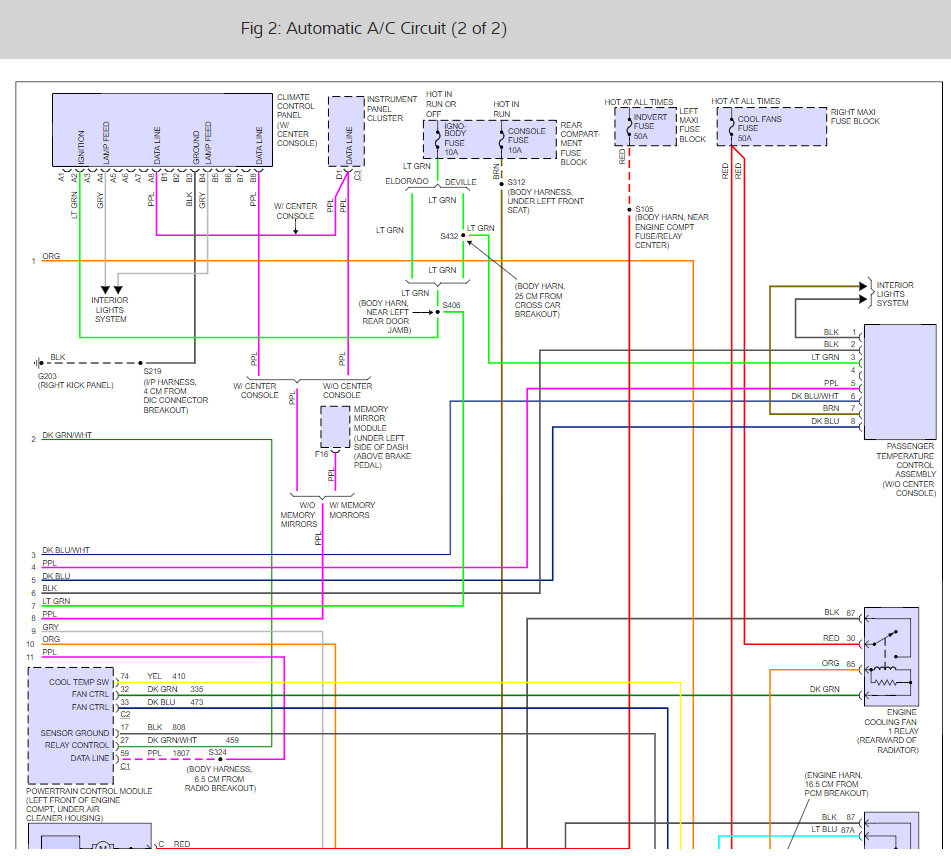This screenshot has height=856, width=951.
Task: Click the DEVILLE label
Action: (x=460, y=182)
